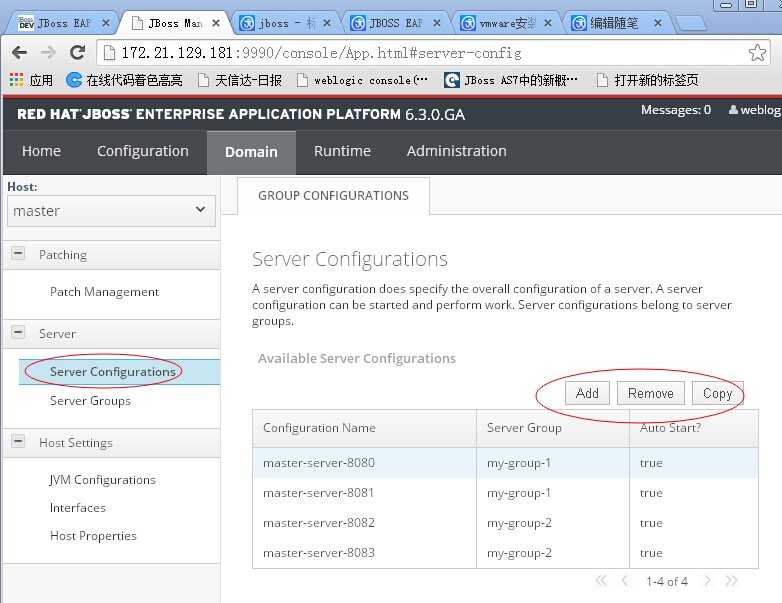Click the browser forward arrow
The width and height of the screenshot is (782, 603).
pos(48,52)
